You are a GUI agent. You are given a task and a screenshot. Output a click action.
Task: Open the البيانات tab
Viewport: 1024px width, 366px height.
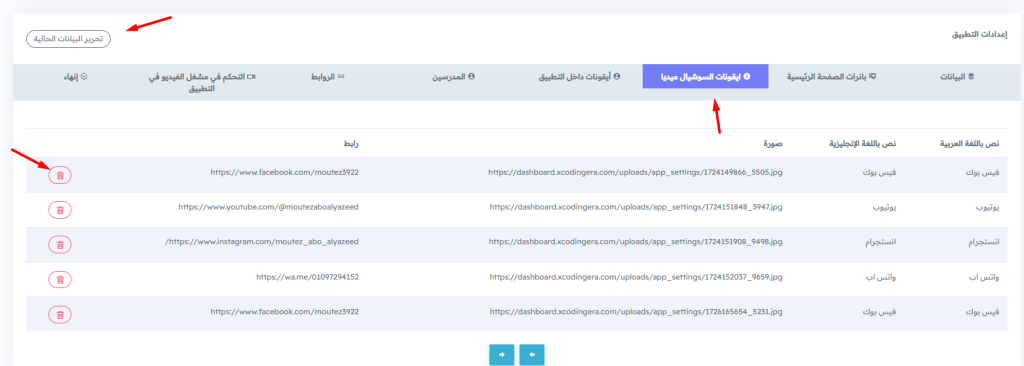tap(957, 76)
